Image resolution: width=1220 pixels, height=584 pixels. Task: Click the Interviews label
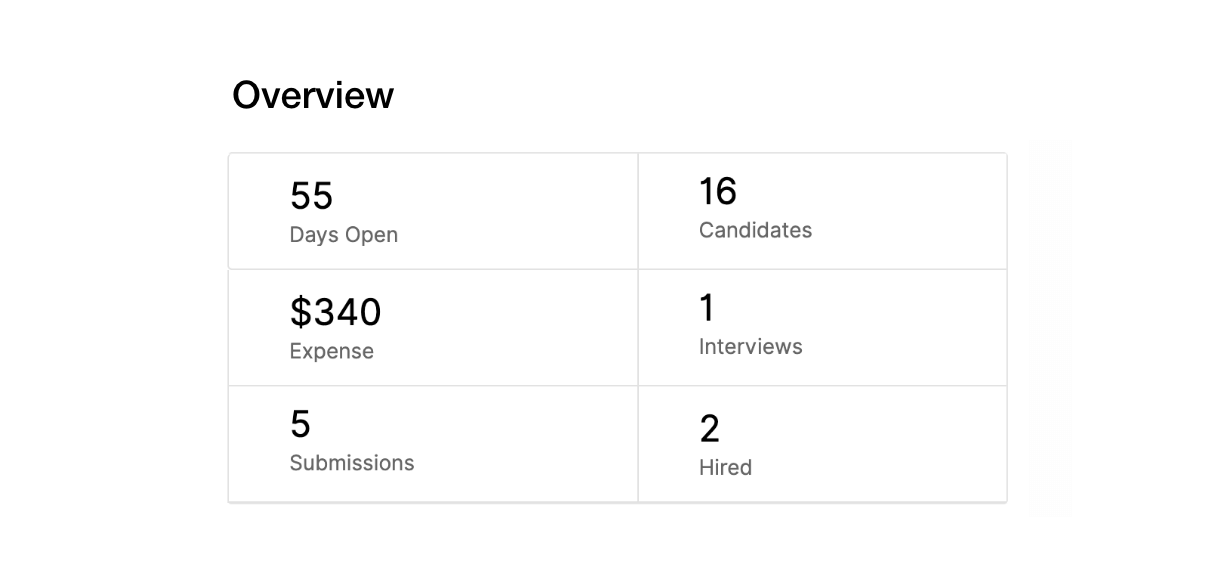750,347
